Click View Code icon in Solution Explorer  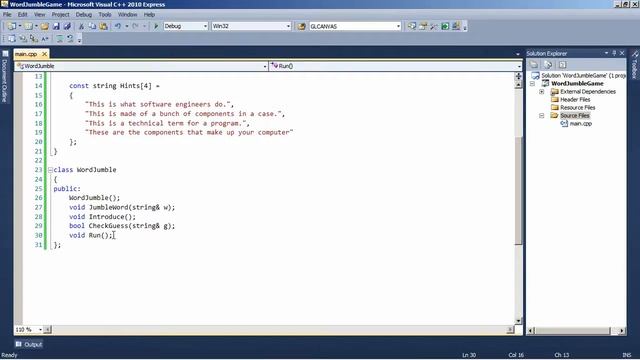click(x=562, y=65)
